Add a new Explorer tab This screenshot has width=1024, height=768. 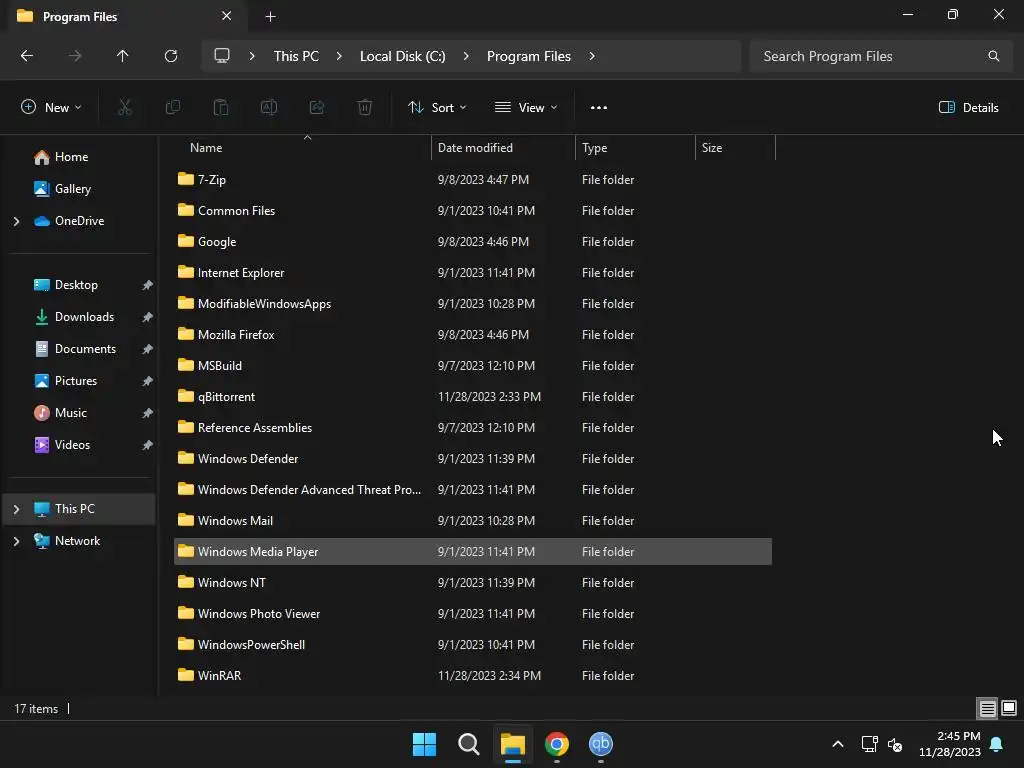[270, 16]
